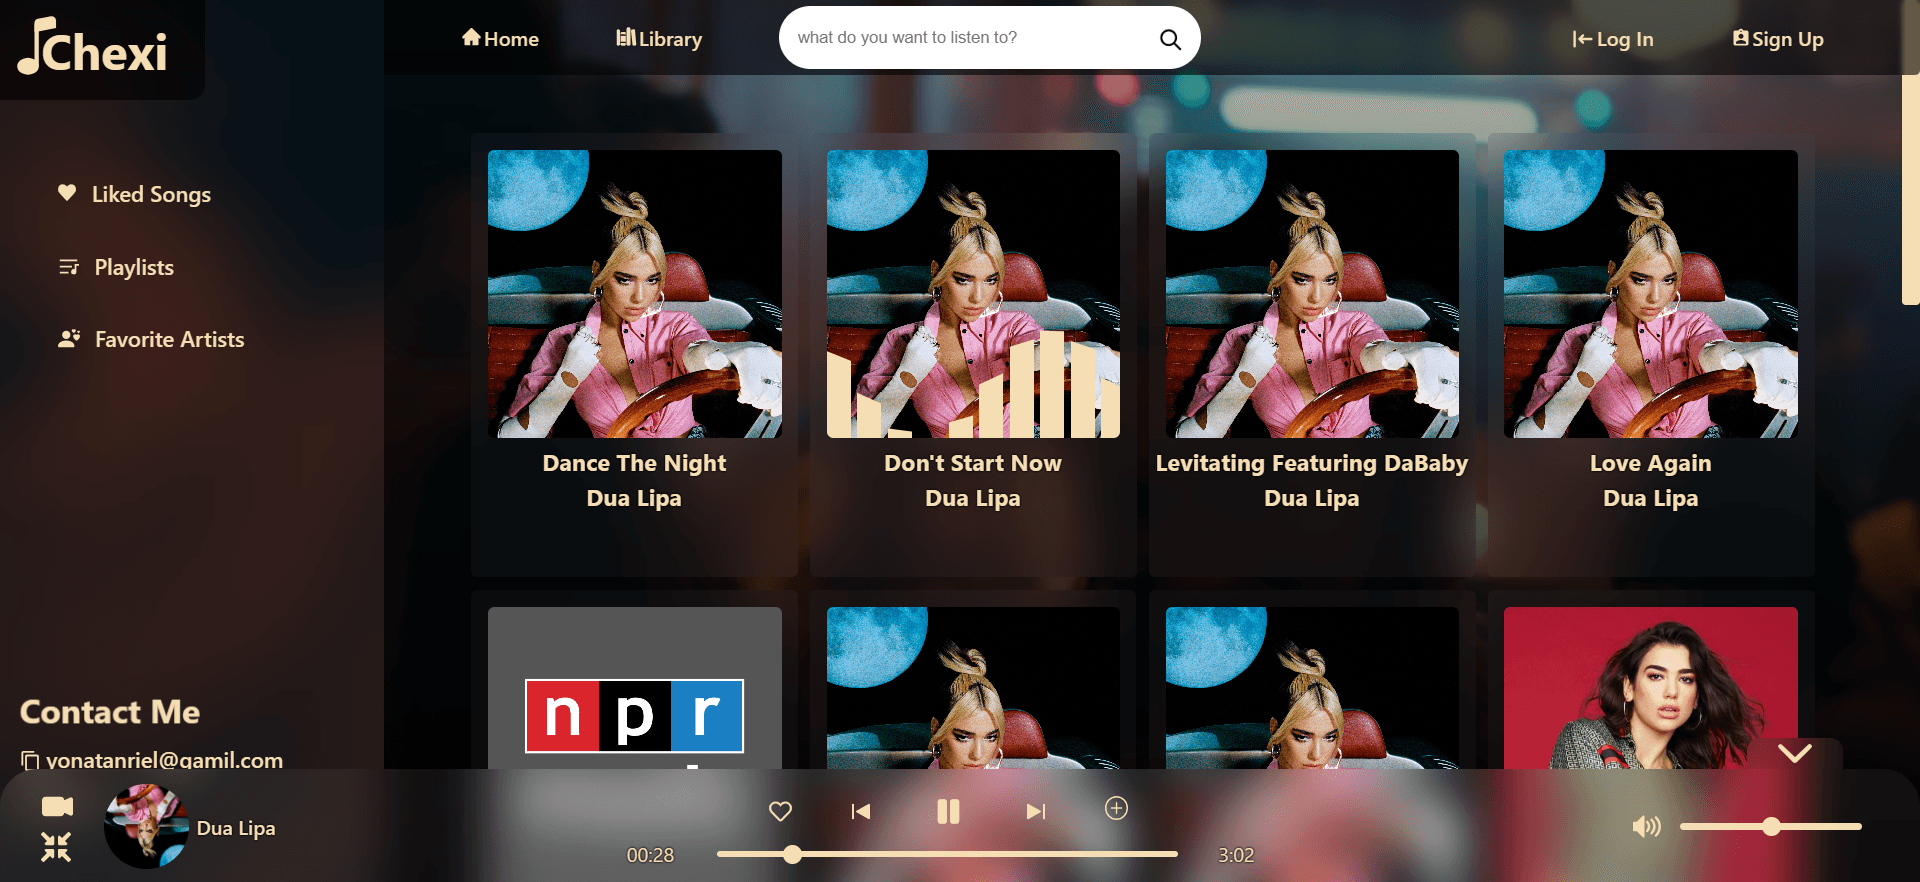The height and width of the screenshot is (882, 1920).
Task: Click the total duration 3:02
Action: [x=1236, y=855]
